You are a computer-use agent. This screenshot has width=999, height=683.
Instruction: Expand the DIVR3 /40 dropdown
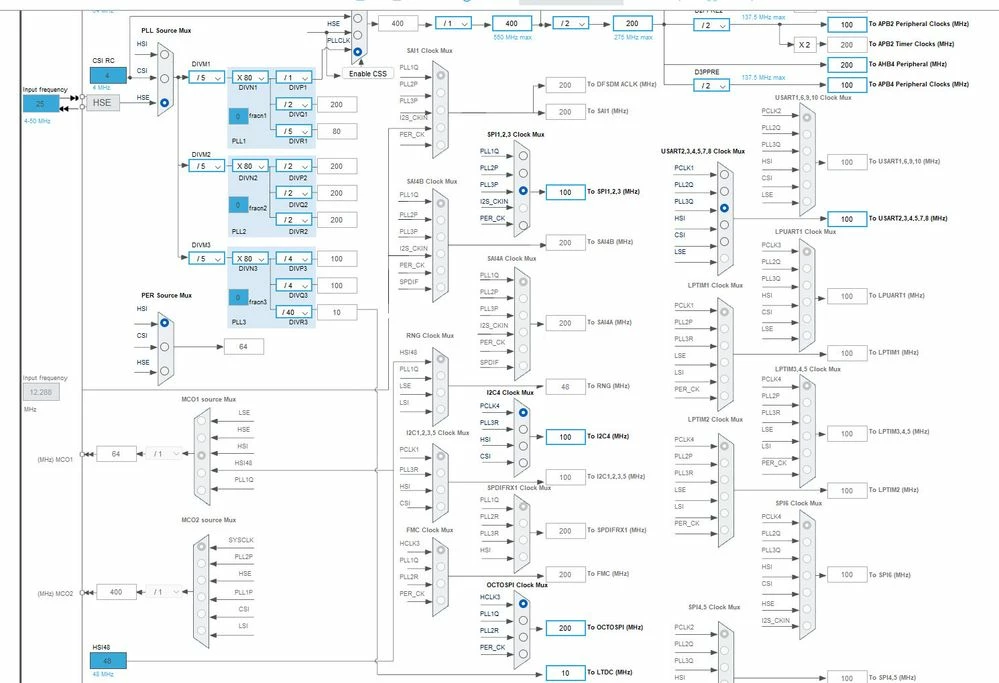294,312
